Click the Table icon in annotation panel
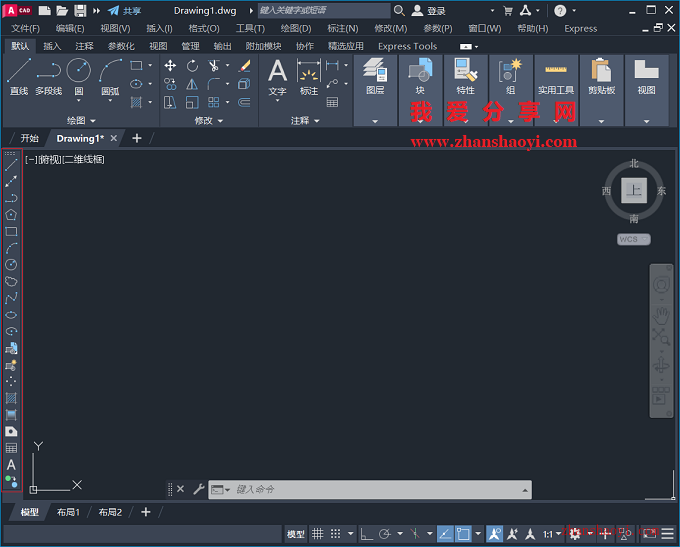This screenshot has width=680, height=547. (x=332, y=102)
